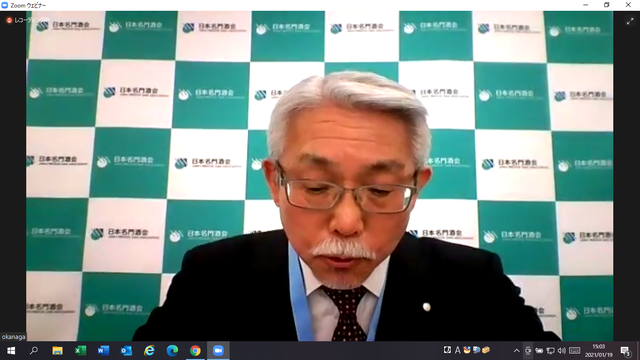
Task: Toggle full screen with the arrows icon
Action: pyautogui.click(x=630, y=22)
